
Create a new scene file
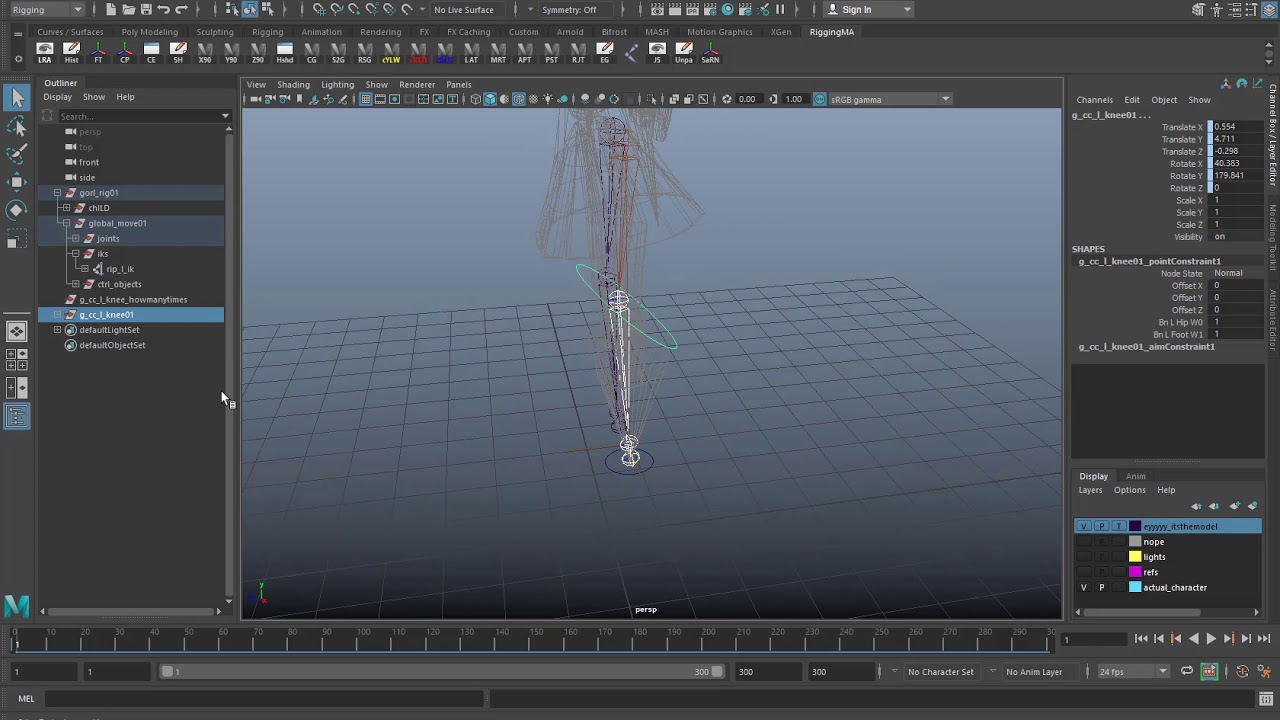click(110, 9)
